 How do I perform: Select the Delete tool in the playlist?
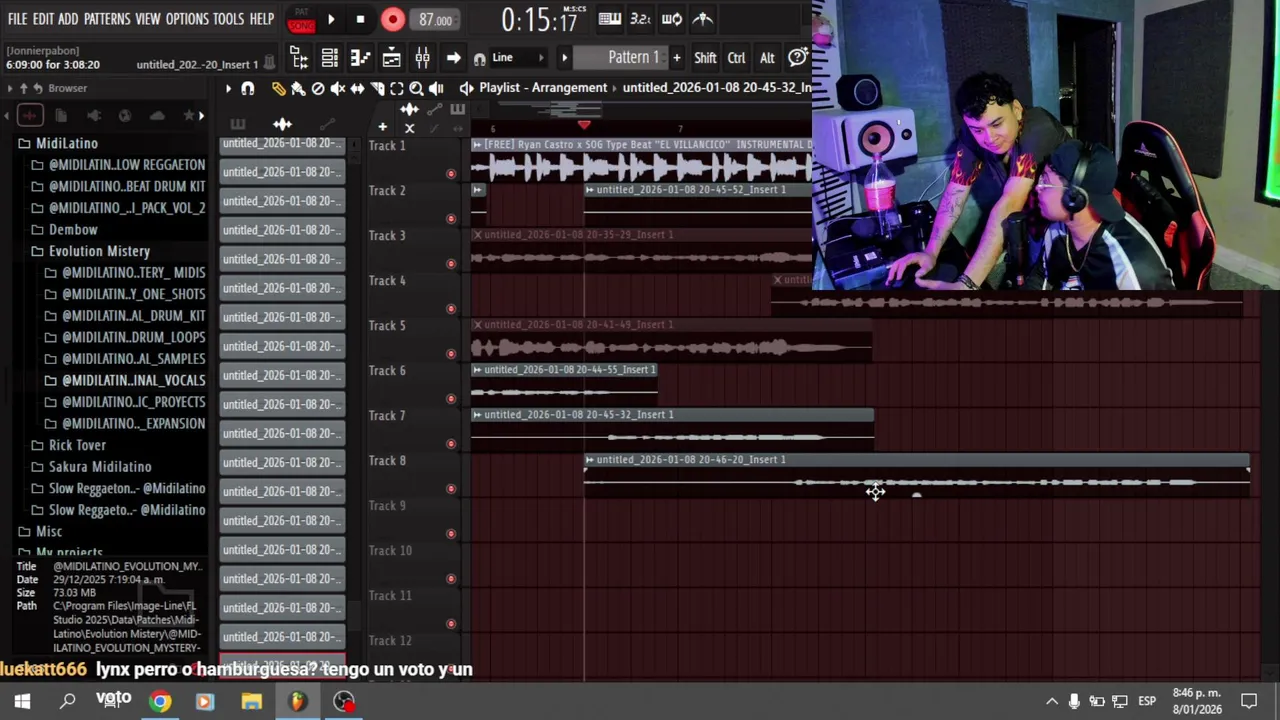click(318, 88)
